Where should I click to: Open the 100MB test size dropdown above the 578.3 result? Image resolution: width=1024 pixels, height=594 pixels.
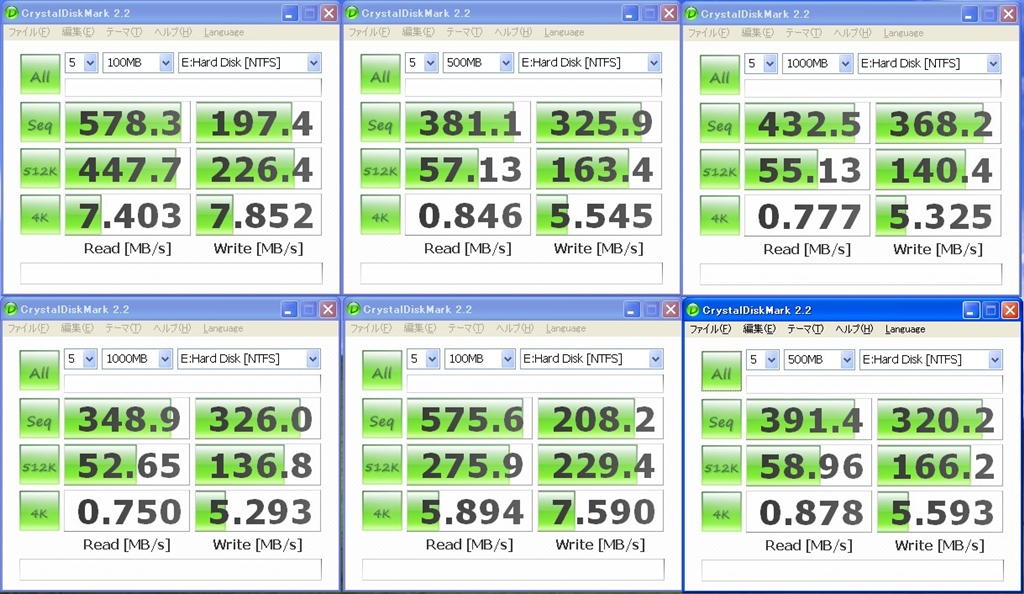137,63
